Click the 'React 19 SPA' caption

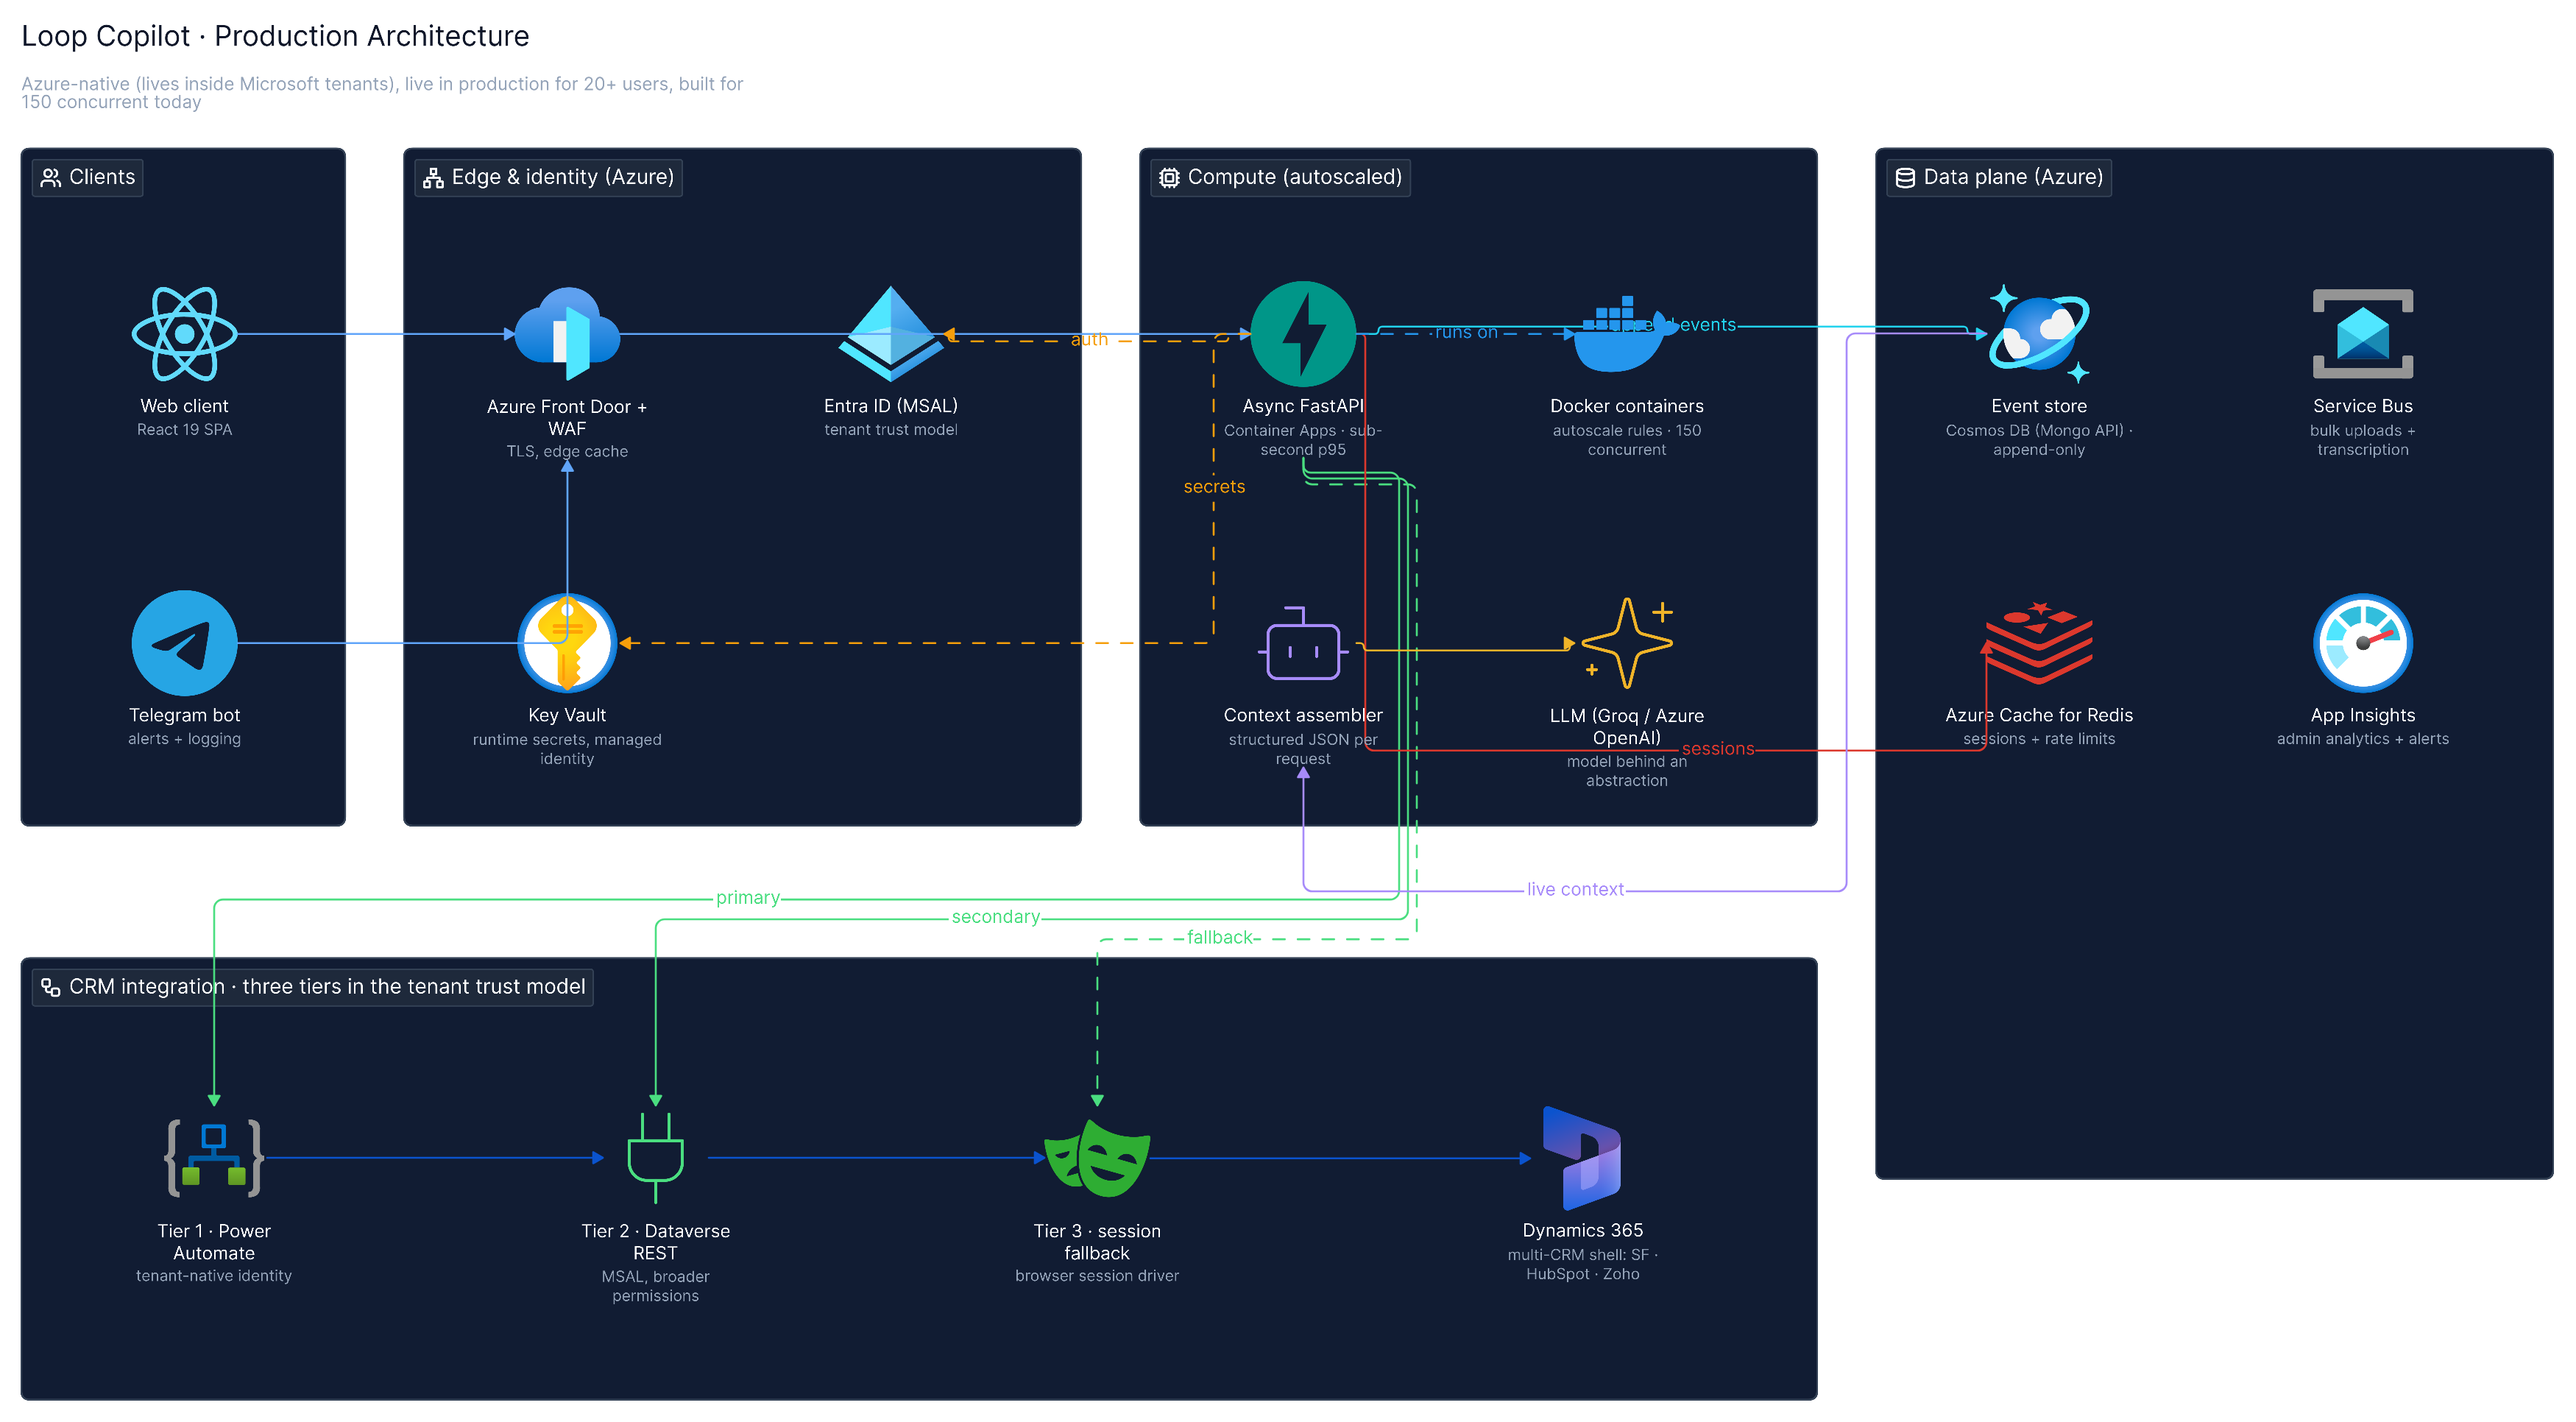pos(184,430)
